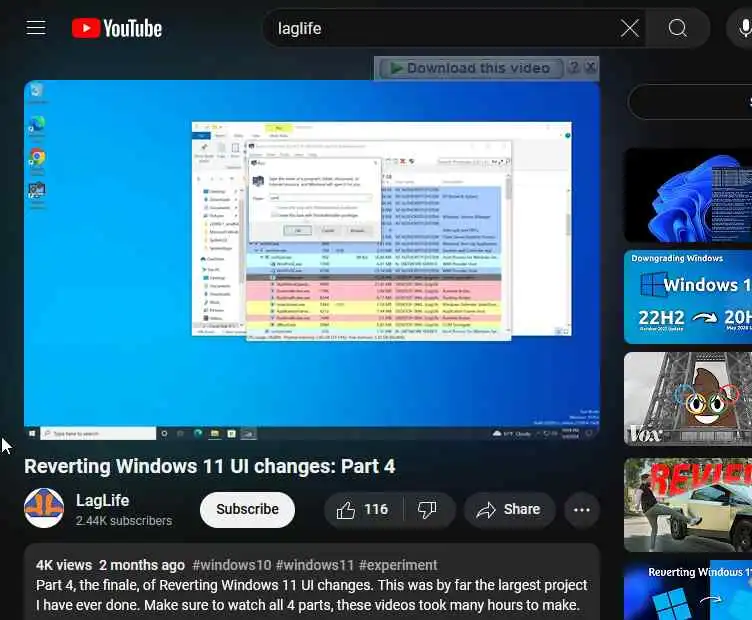Click the filter chip above sidebar recommendations

[x=690, y=102]
